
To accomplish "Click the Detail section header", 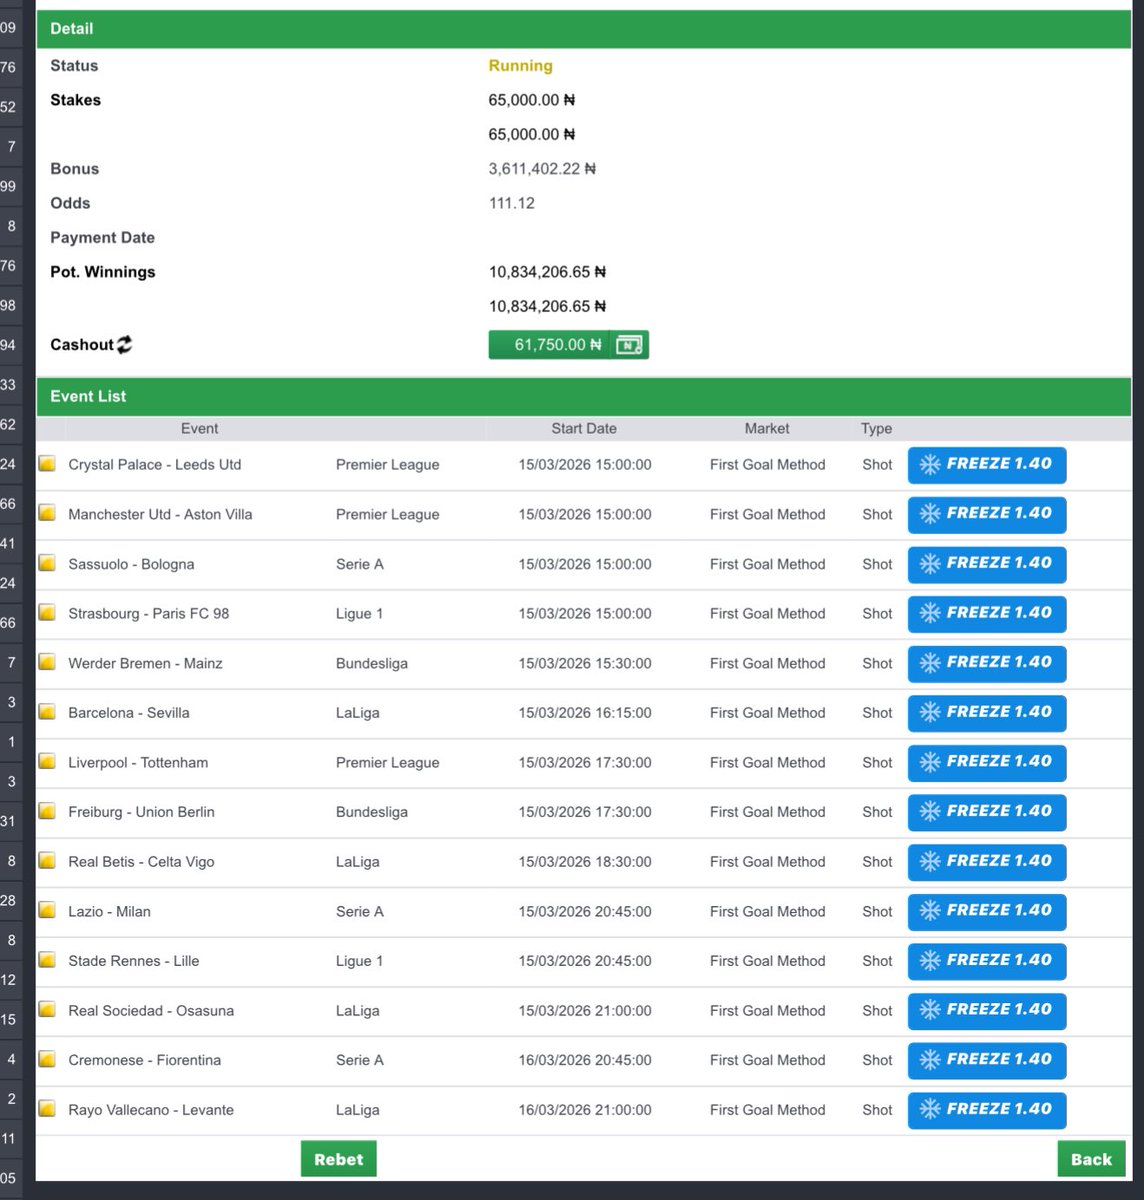I will 584,29.
